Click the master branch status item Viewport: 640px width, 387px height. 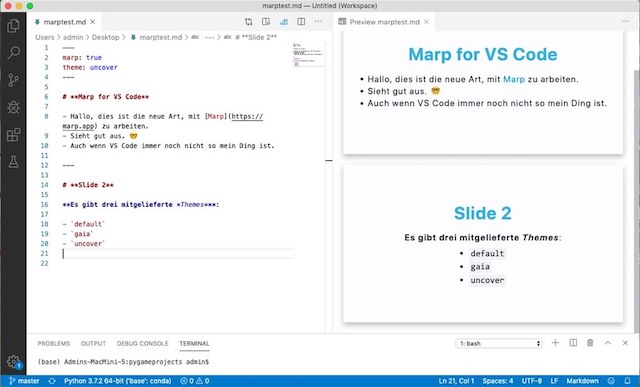(x=24, y=381)
